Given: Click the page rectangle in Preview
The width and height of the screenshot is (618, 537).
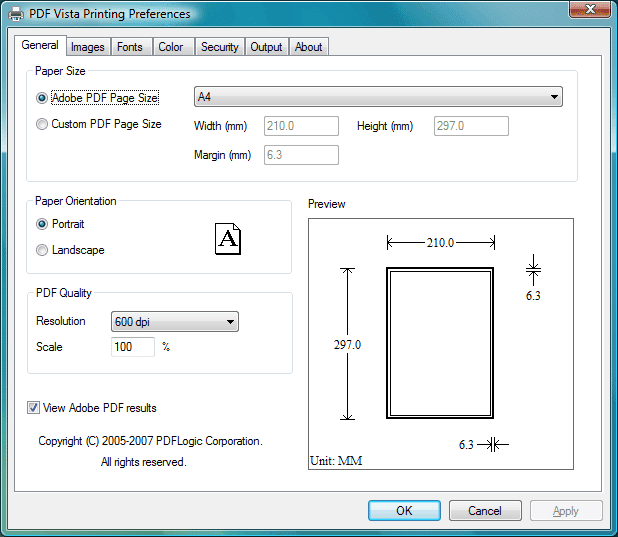Looking at the screenshot, I should 440,343.
